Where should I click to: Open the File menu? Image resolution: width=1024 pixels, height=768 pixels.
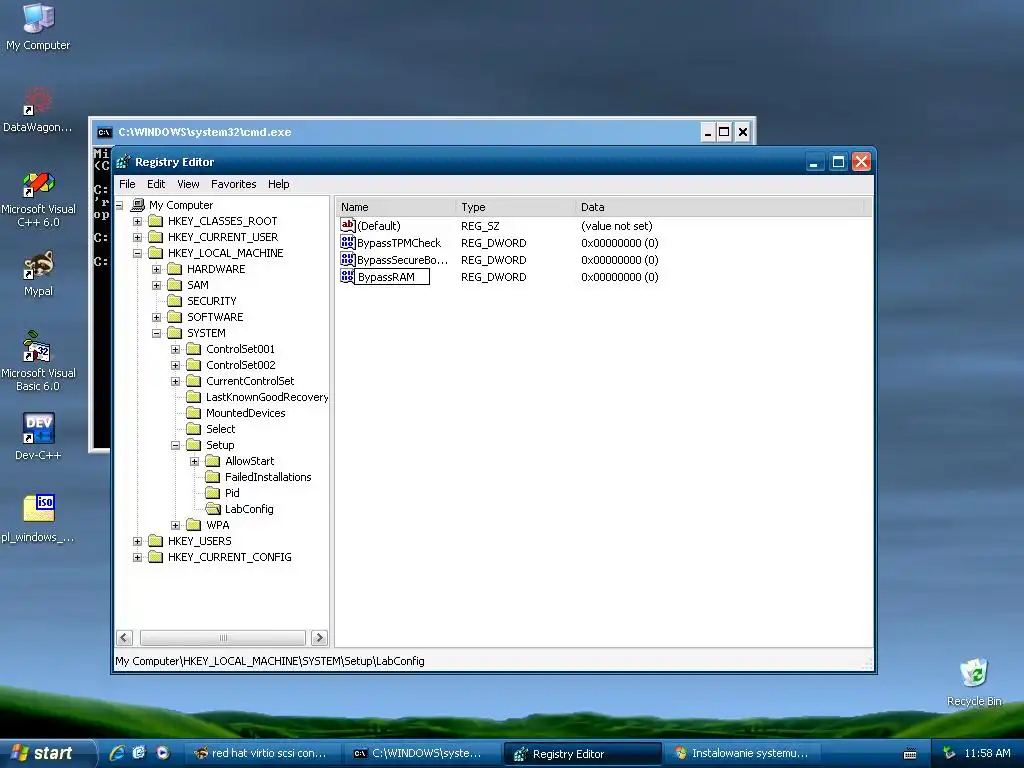127,184
